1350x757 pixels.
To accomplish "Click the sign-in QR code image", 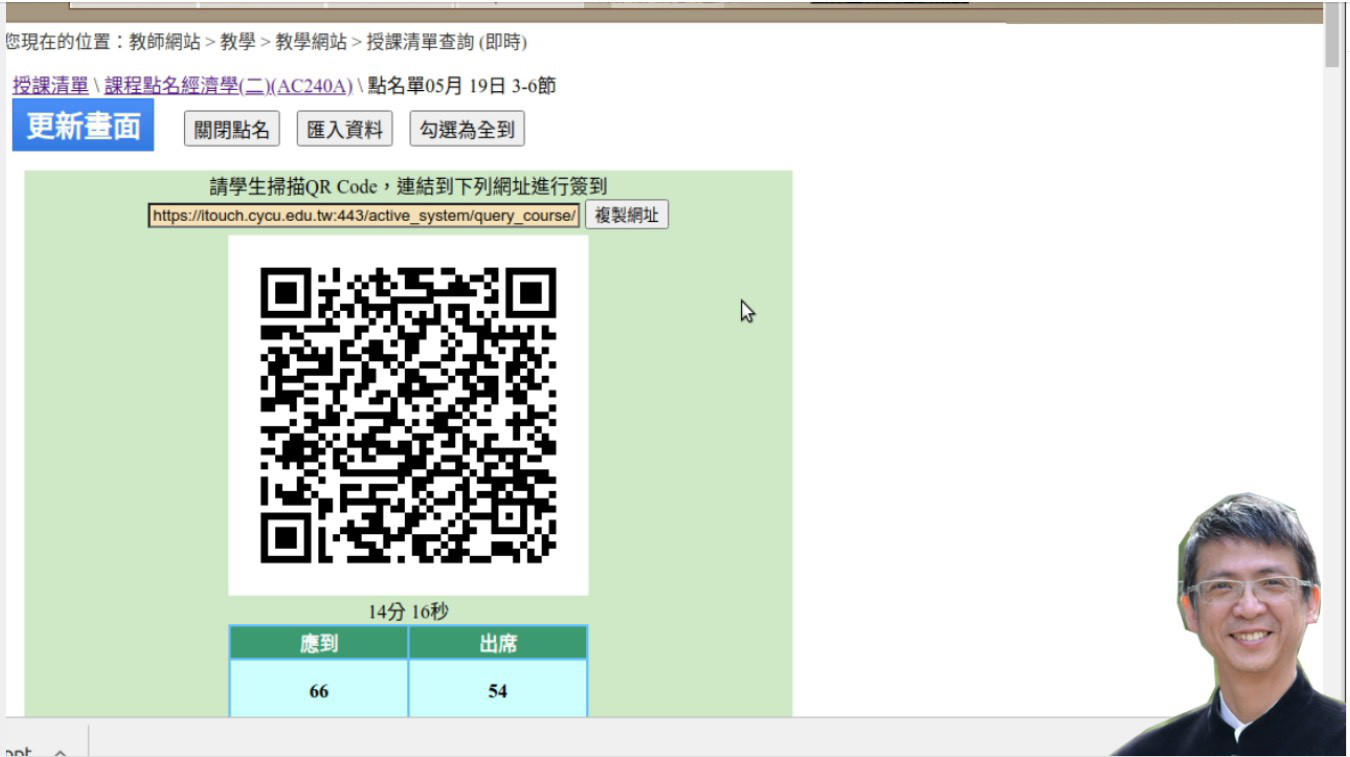I will point(408,415).
